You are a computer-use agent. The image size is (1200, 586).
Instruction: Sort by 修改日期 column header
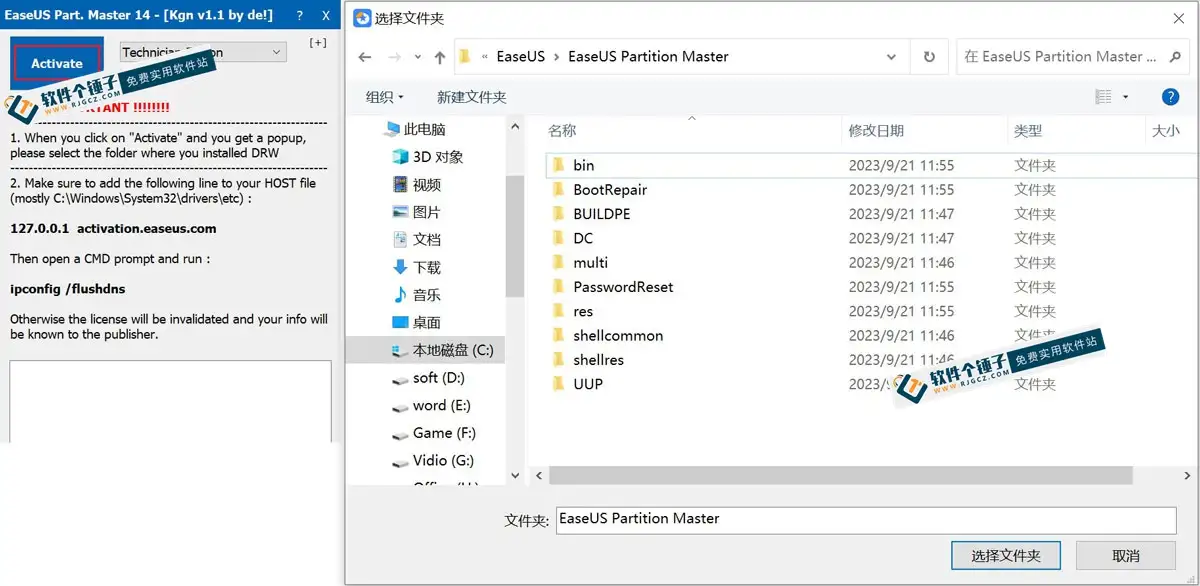click(x=876, y=131)
